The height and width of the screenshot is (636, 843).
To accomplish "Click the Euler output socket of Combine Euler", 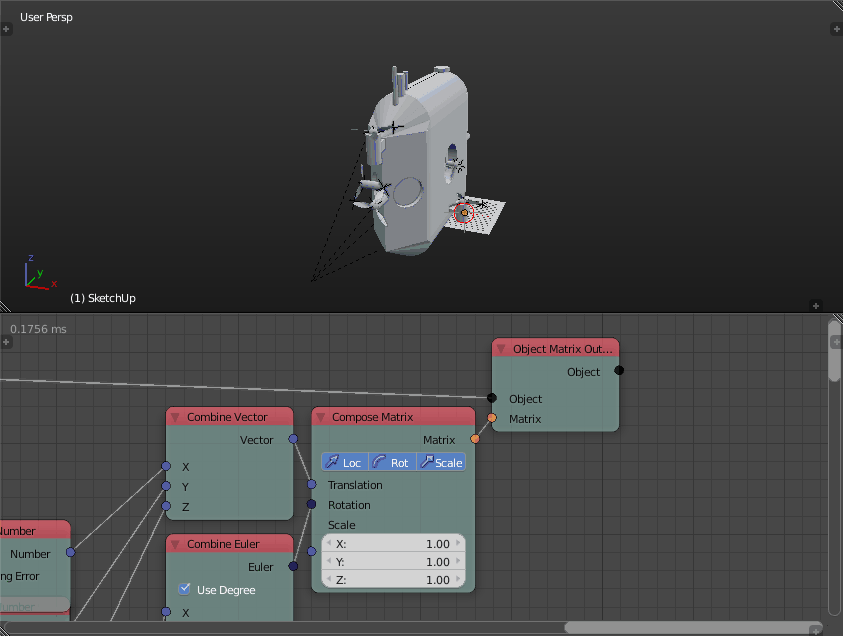I will click(292, 566).
